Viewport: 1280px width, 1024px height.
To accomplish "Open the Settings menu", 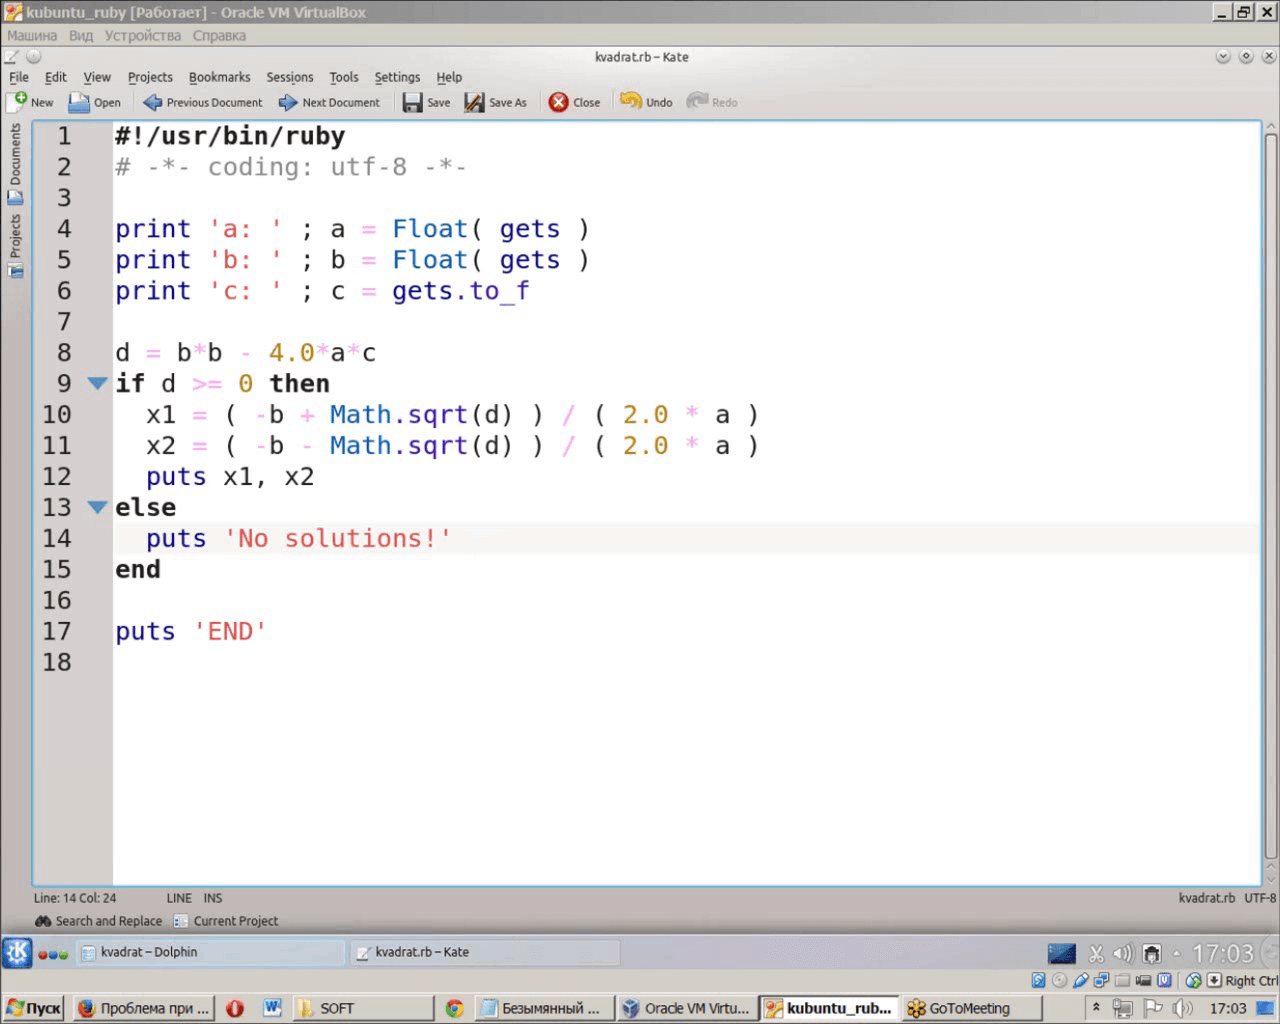I will click(x=397, y=77).
